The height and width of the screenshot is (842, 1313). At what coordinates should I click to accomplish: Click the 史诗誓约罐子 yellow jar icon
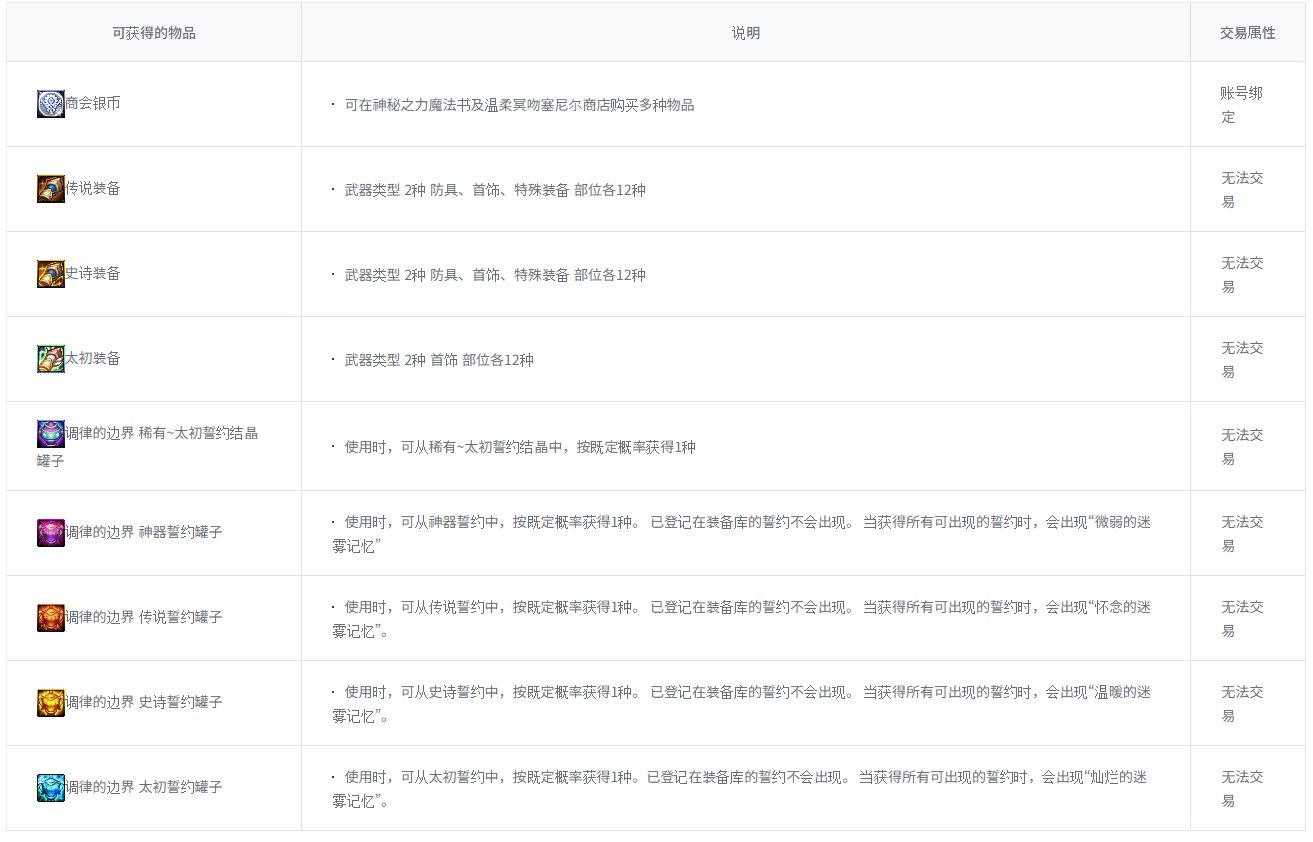(51, 703)
